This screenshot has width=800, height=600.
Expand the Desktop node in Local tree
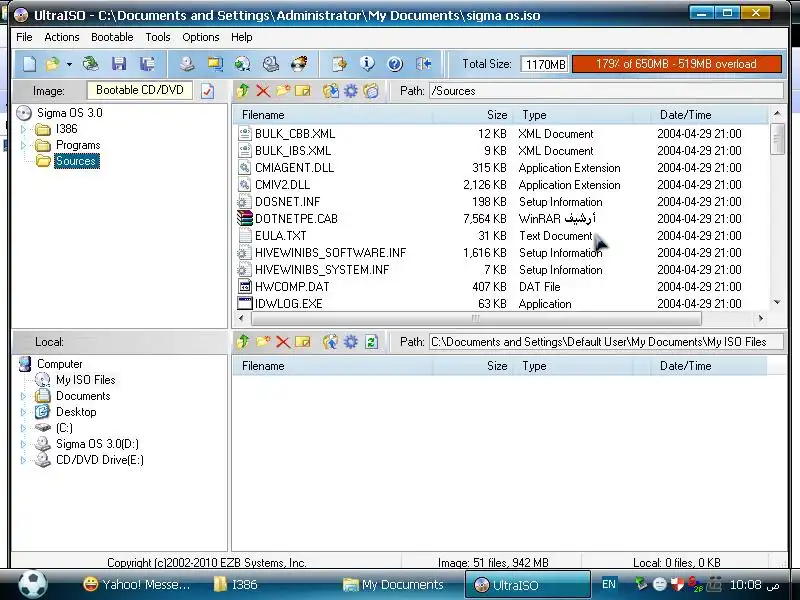pos(23,412)
